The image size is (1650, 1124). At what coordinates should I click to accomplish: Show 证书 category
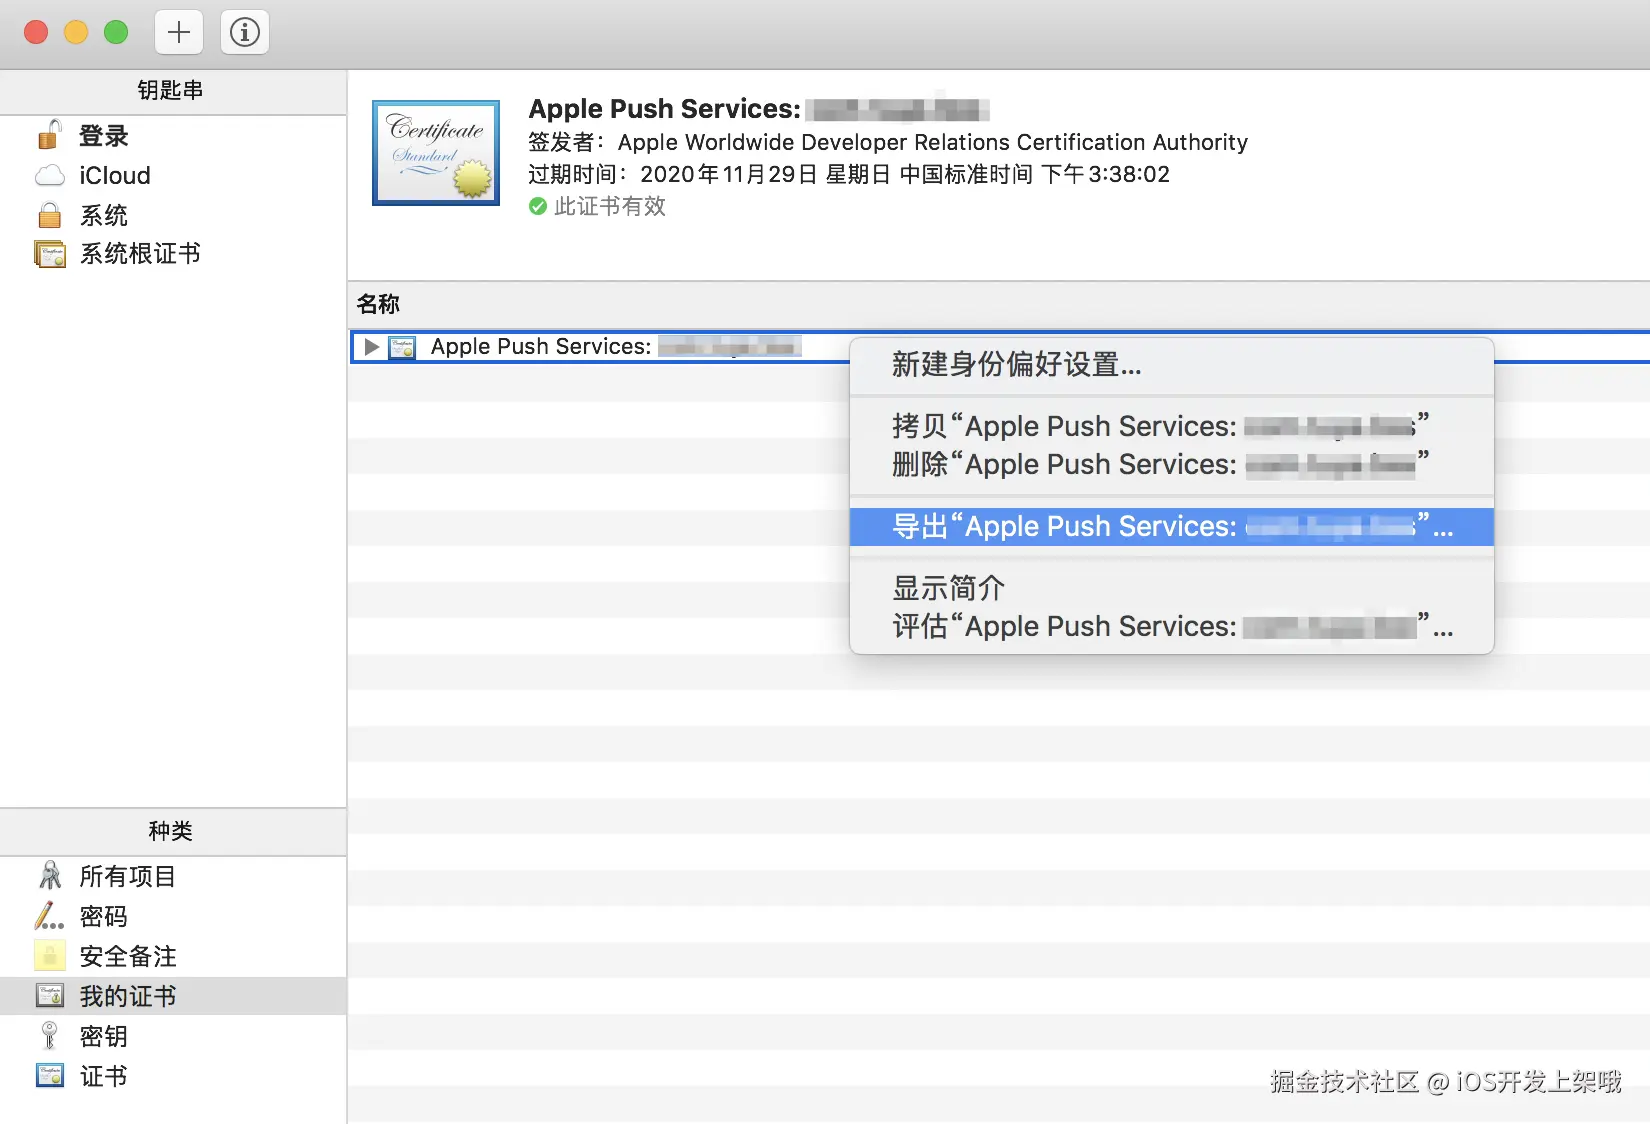[x=173, y=1076]
